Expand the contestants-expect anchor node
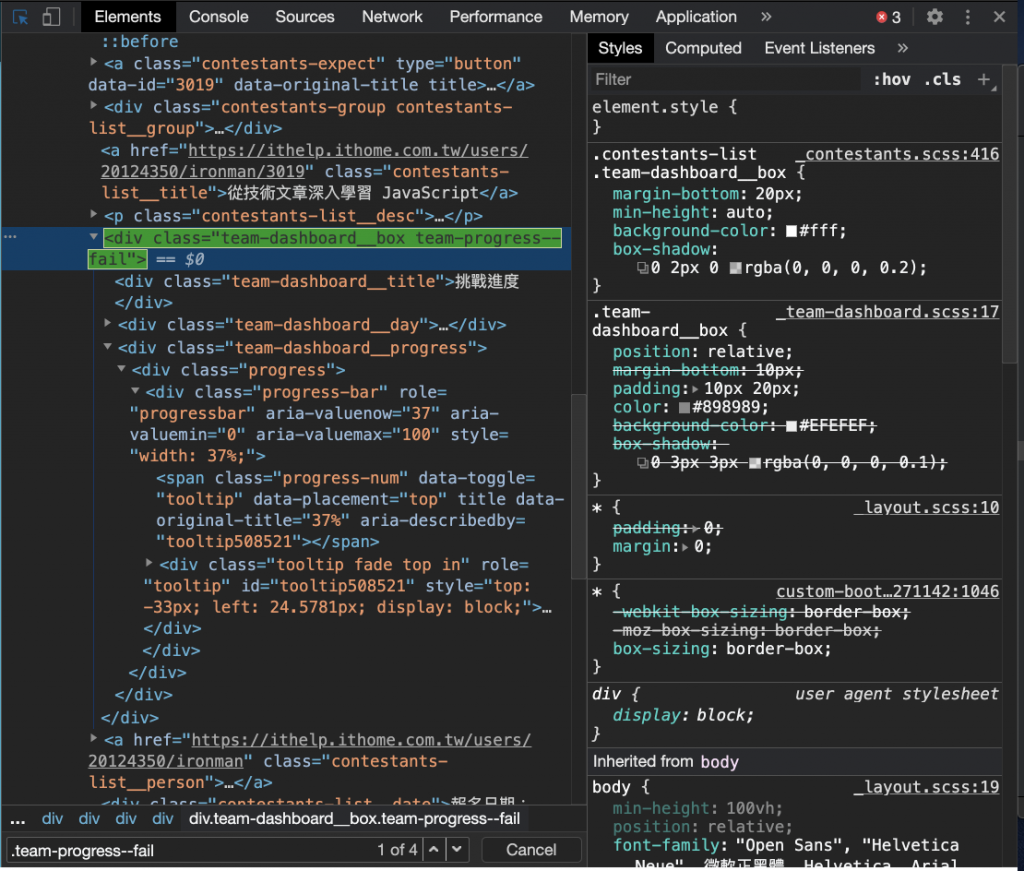Viewport: 1024px width, 871px height. [93, 63]
